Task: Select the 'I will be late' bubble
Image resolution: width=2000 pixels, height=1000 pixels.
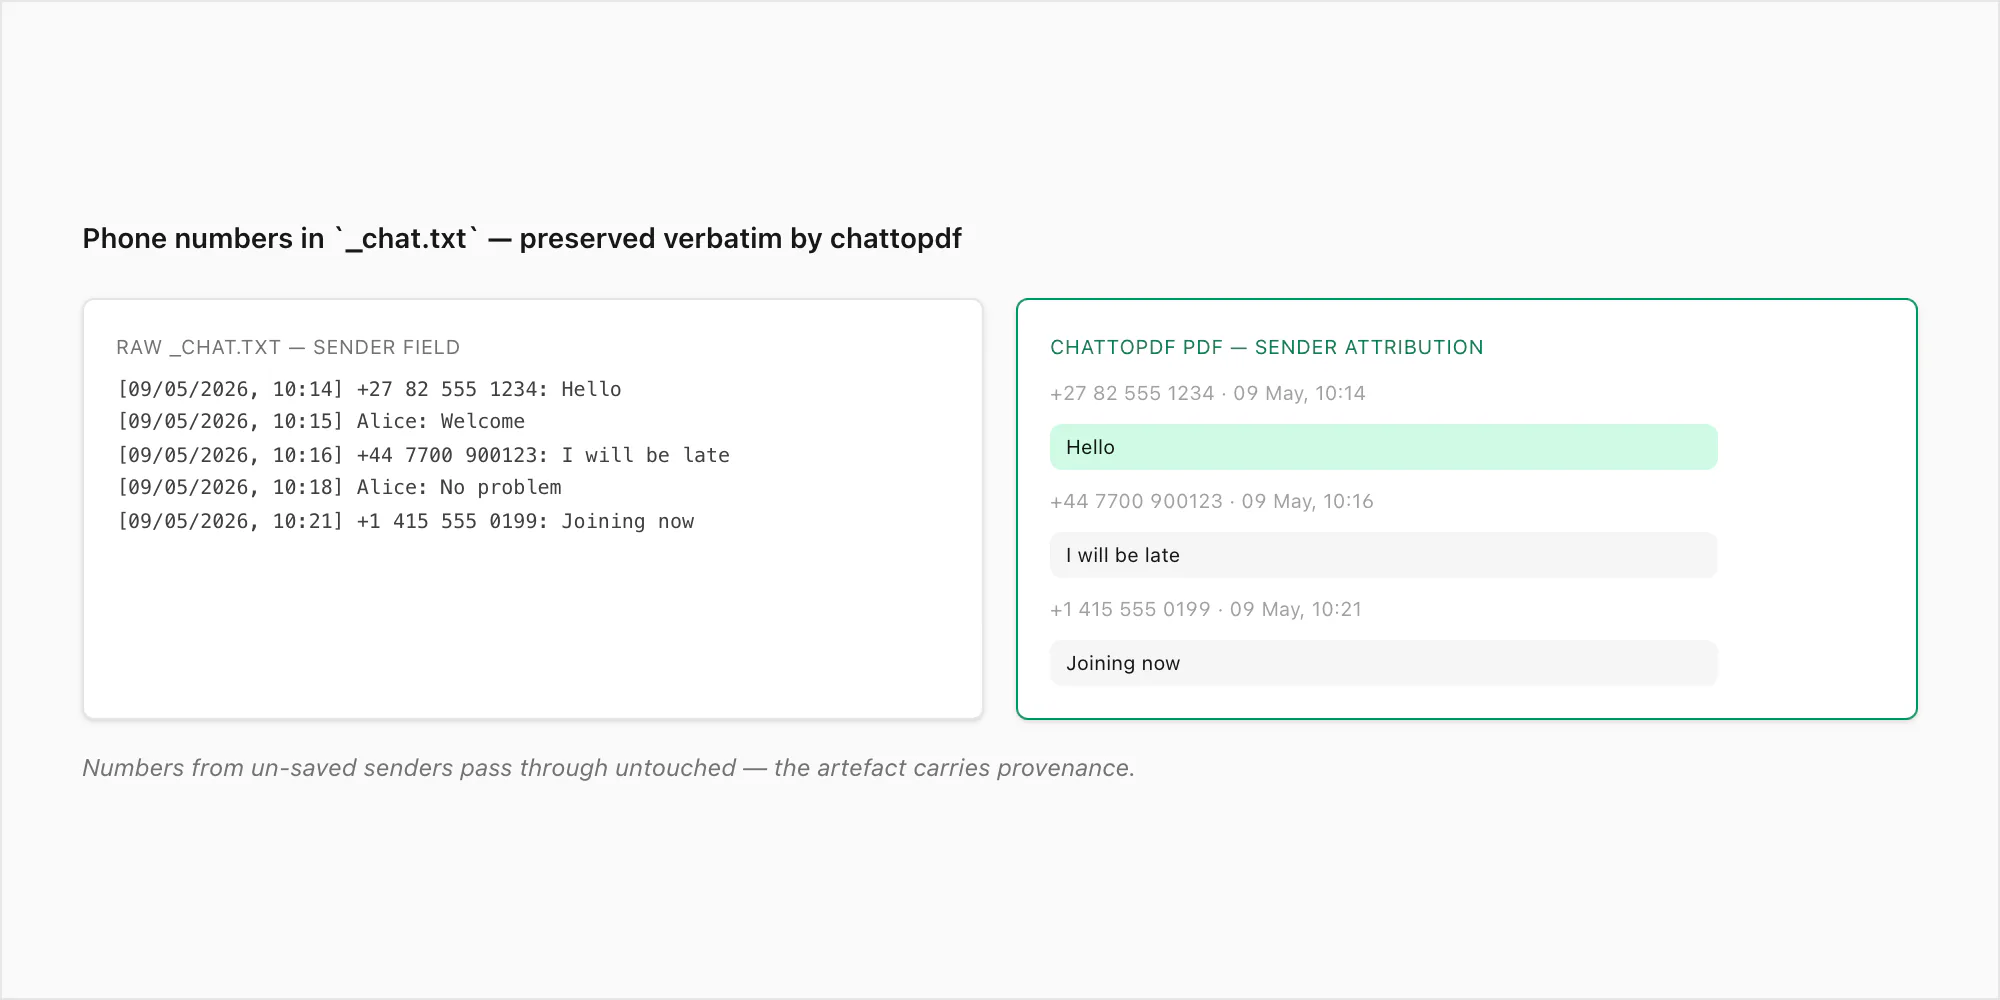Action: click(1383, 555)
